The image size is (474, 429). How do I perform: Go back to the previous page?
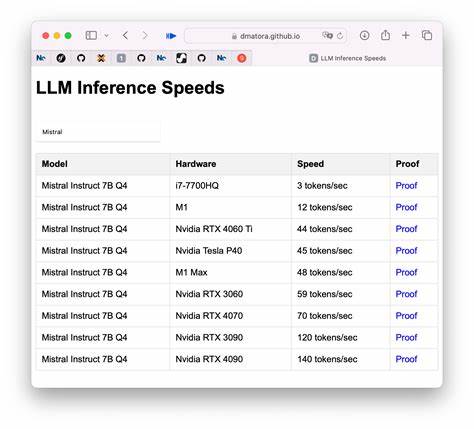[125, 35]
